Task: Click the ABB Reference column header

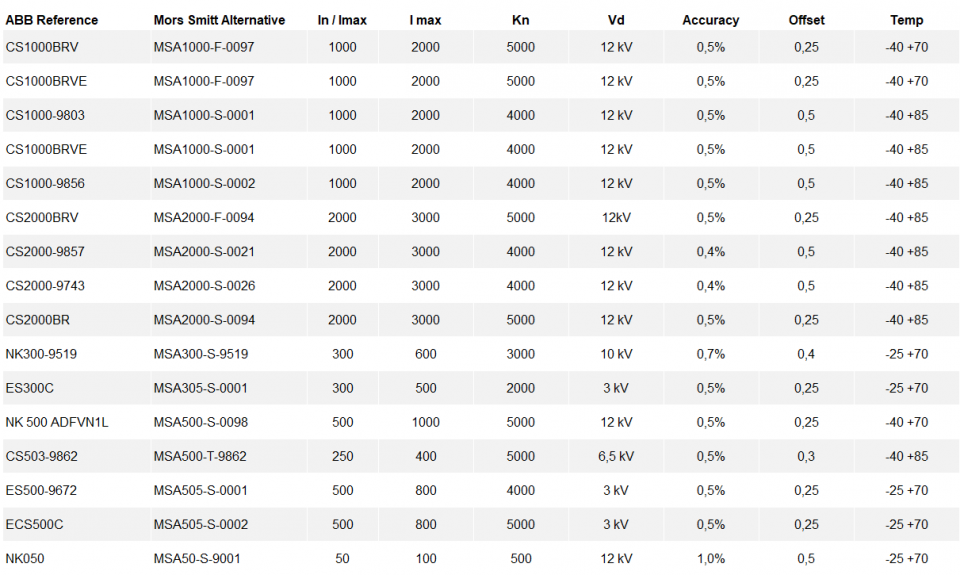Action: tap(52, 20)
